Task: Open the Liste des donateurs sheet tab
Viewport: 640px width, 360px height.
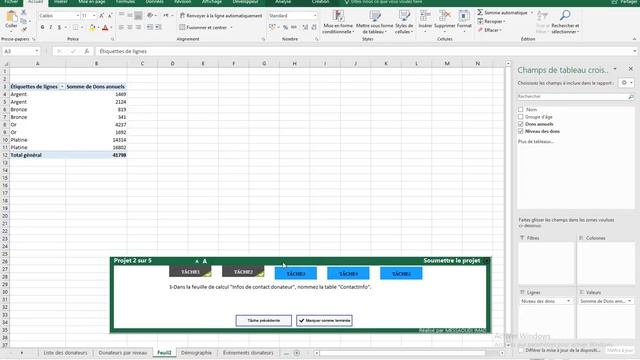Action: point(65,353)
